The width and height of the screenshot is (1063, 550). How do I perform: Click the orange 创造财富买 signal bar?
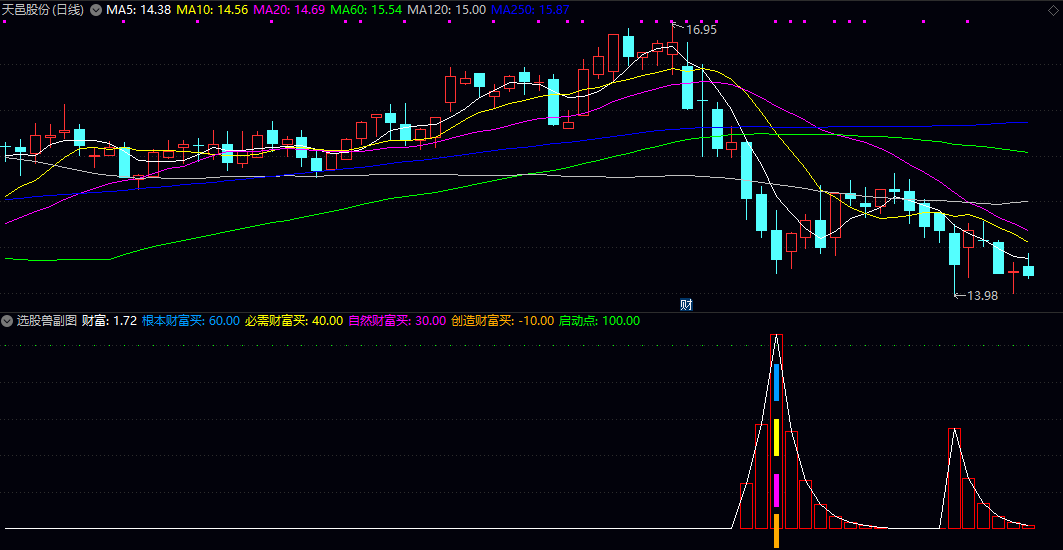(x=776, y=531)
